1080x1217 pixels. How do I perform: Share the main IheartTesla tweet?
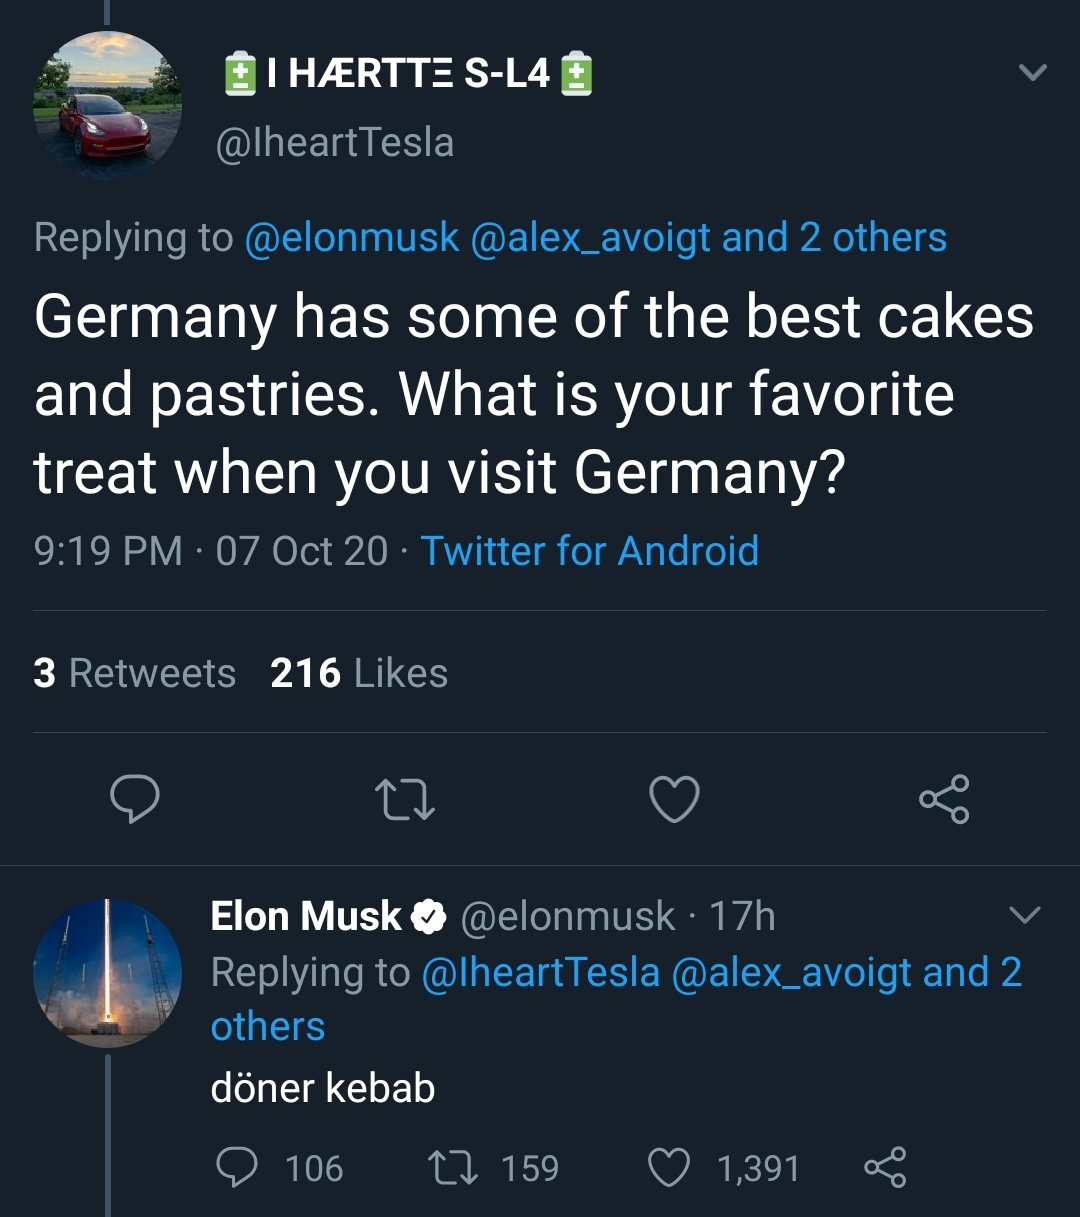coord(944,799)
